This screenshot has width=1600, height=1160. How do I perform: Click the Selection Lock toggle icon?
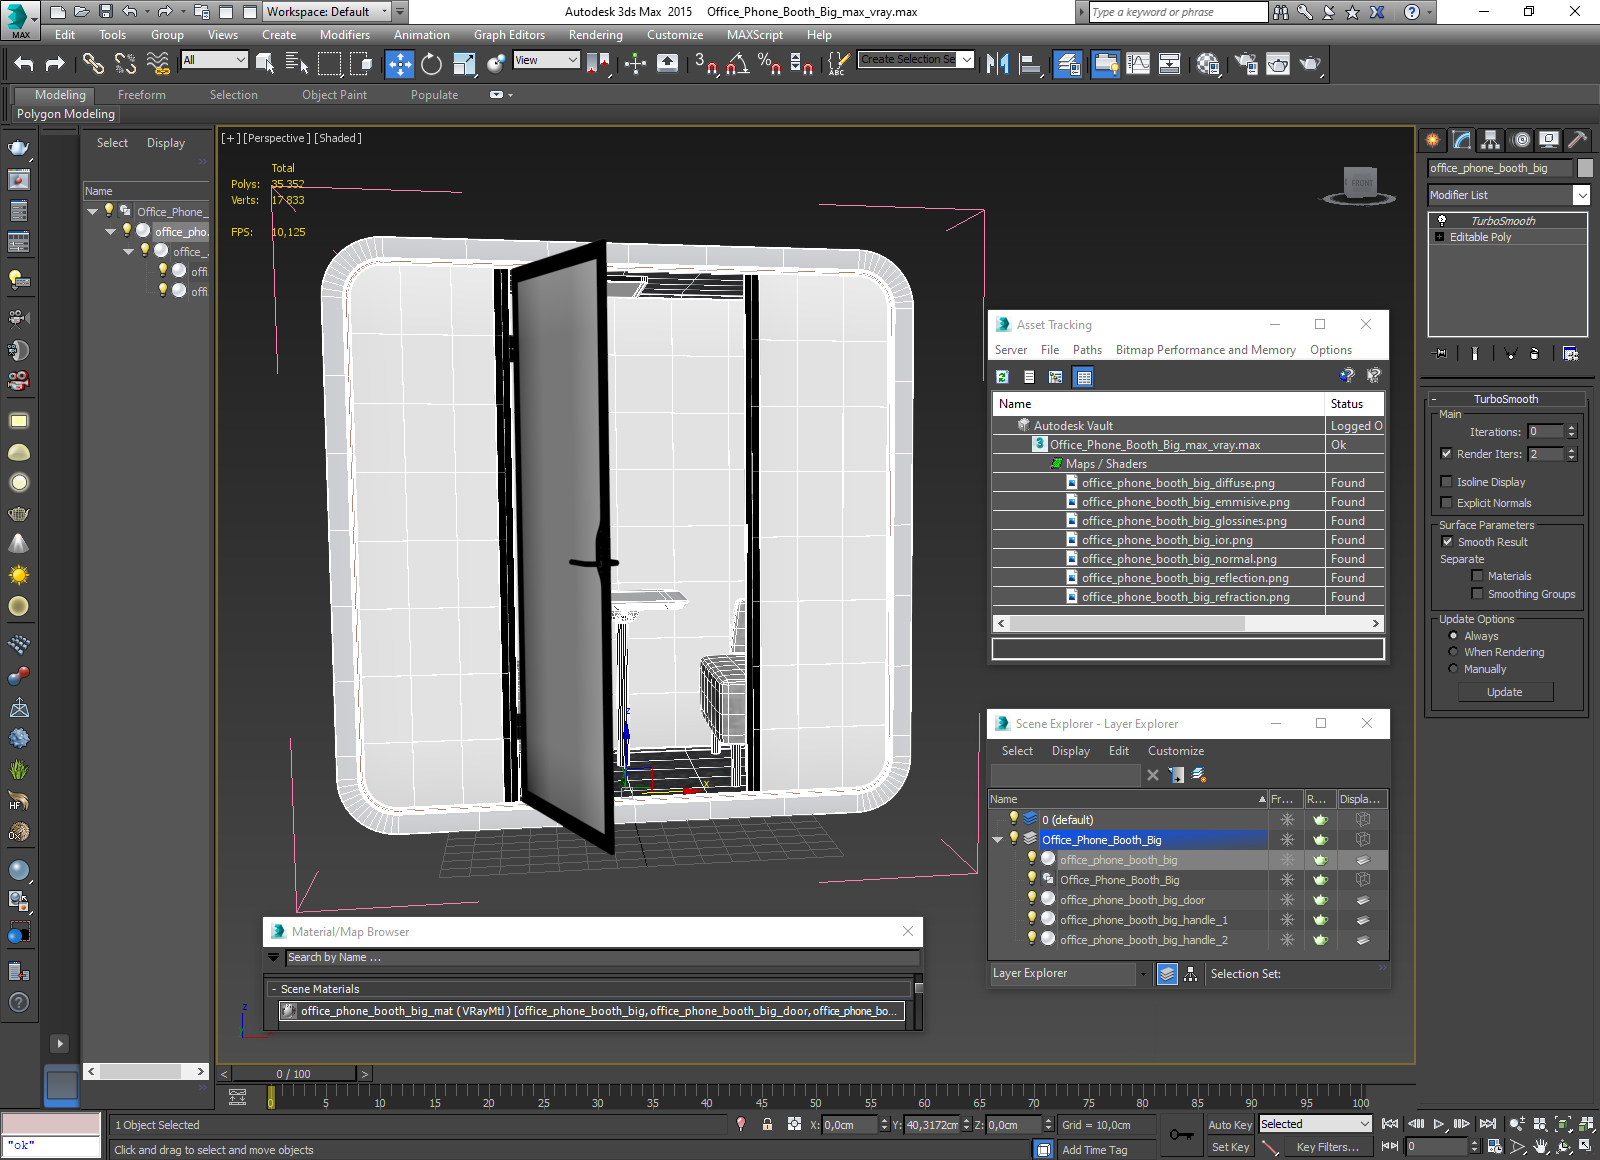coord(767,1124)
